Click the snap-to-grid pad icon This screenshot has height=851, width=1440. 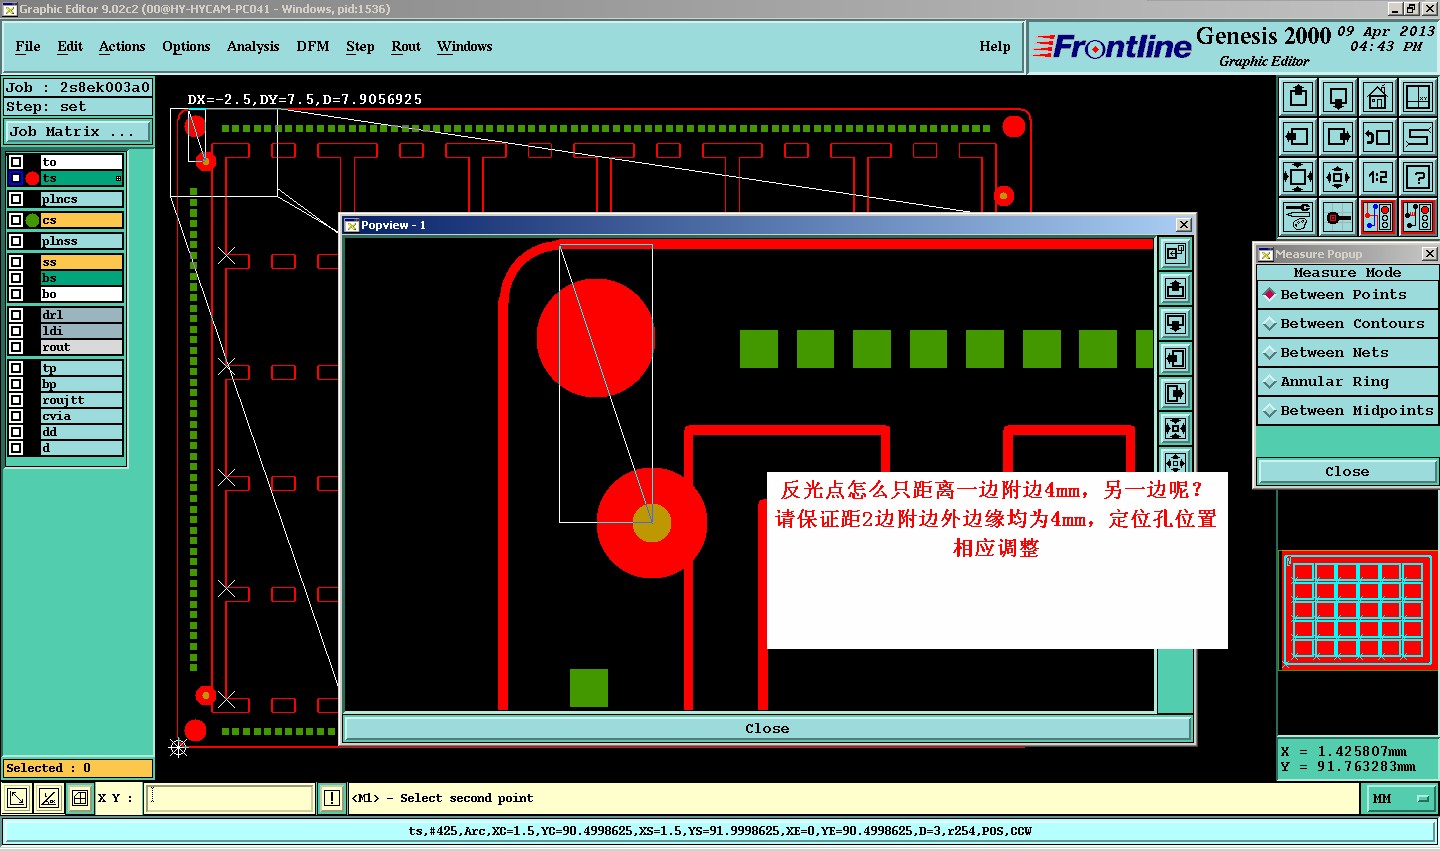point(1338,216)
